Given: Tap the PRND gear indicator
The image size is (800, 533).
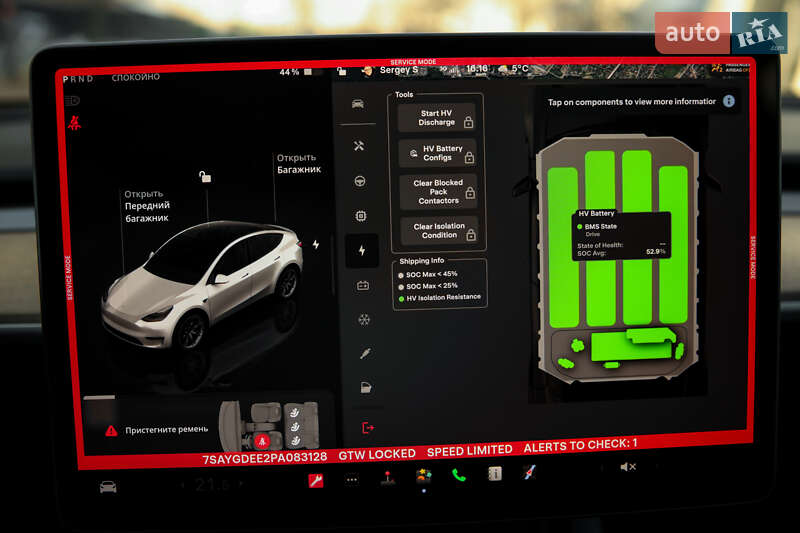Looking at the screenshot, I should click(78, 79).
